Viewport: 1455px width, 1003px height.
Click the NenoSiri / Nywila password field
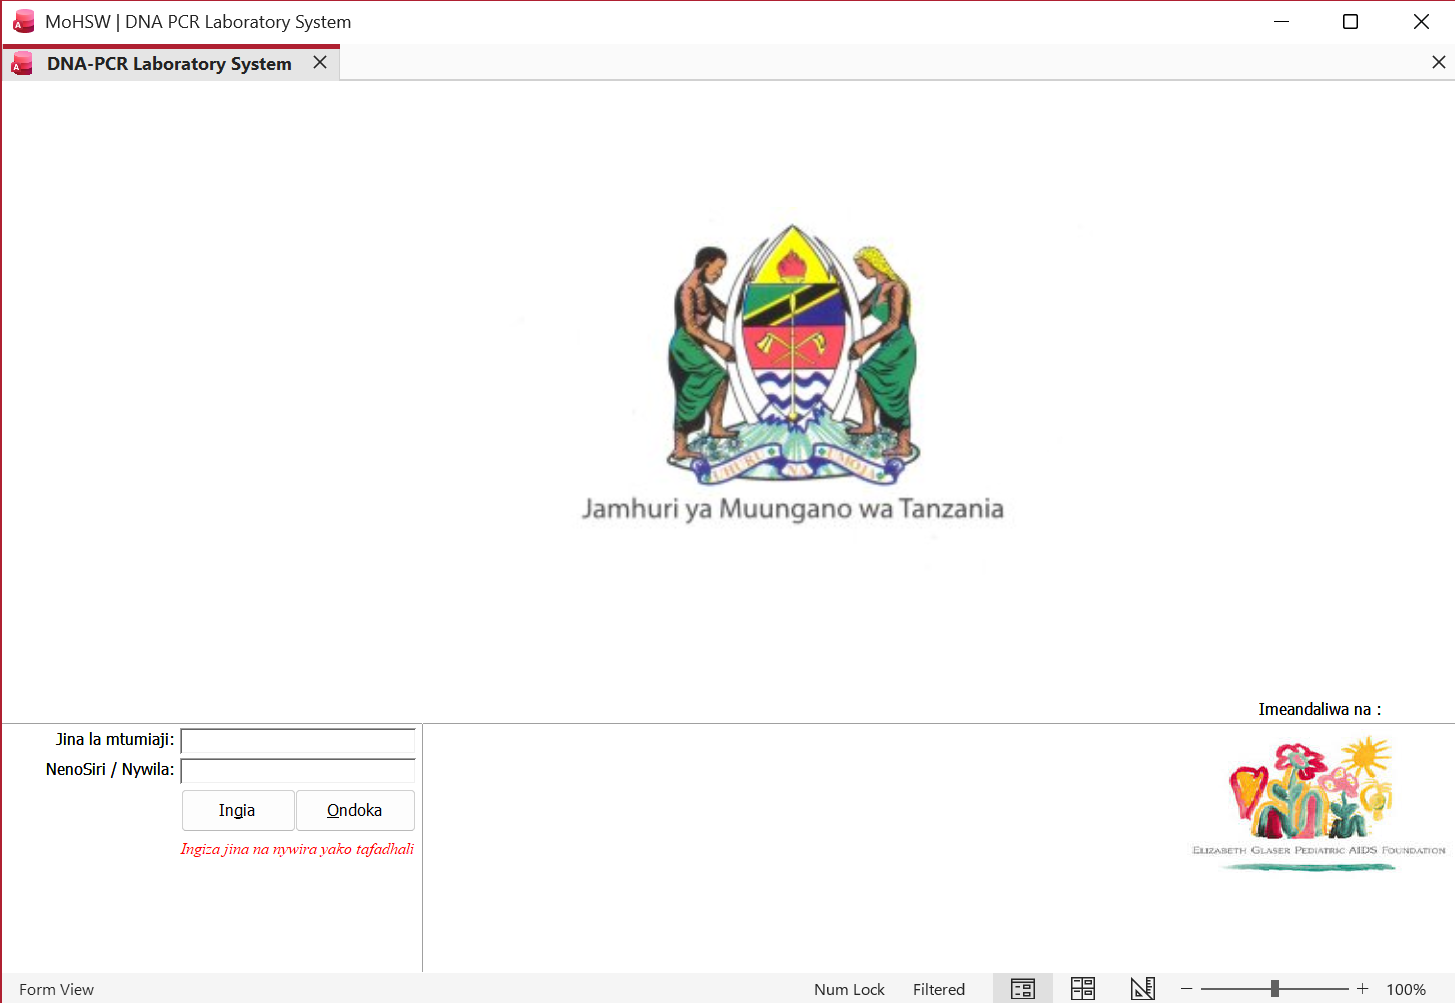[298, 771]
